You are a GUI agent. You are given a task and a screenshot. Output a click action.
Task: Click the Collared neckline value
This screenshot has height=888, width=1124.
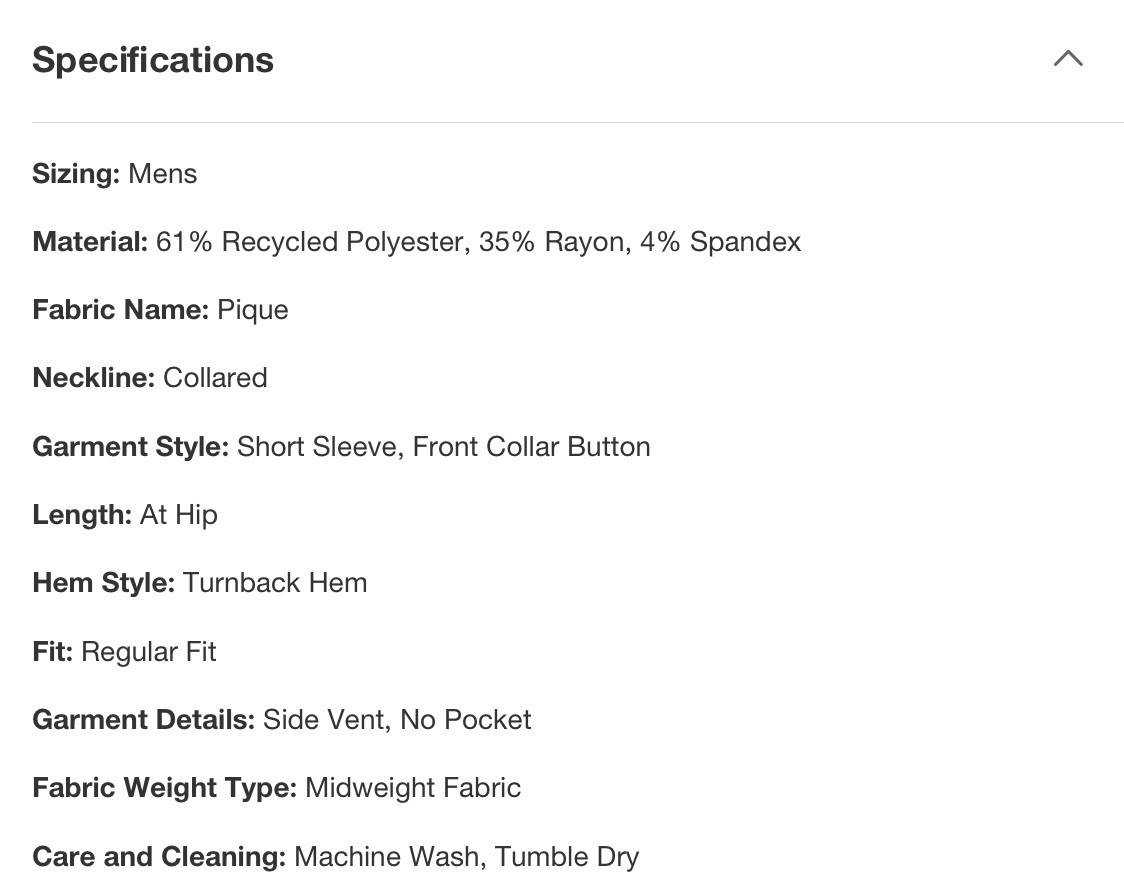(215, 378)
